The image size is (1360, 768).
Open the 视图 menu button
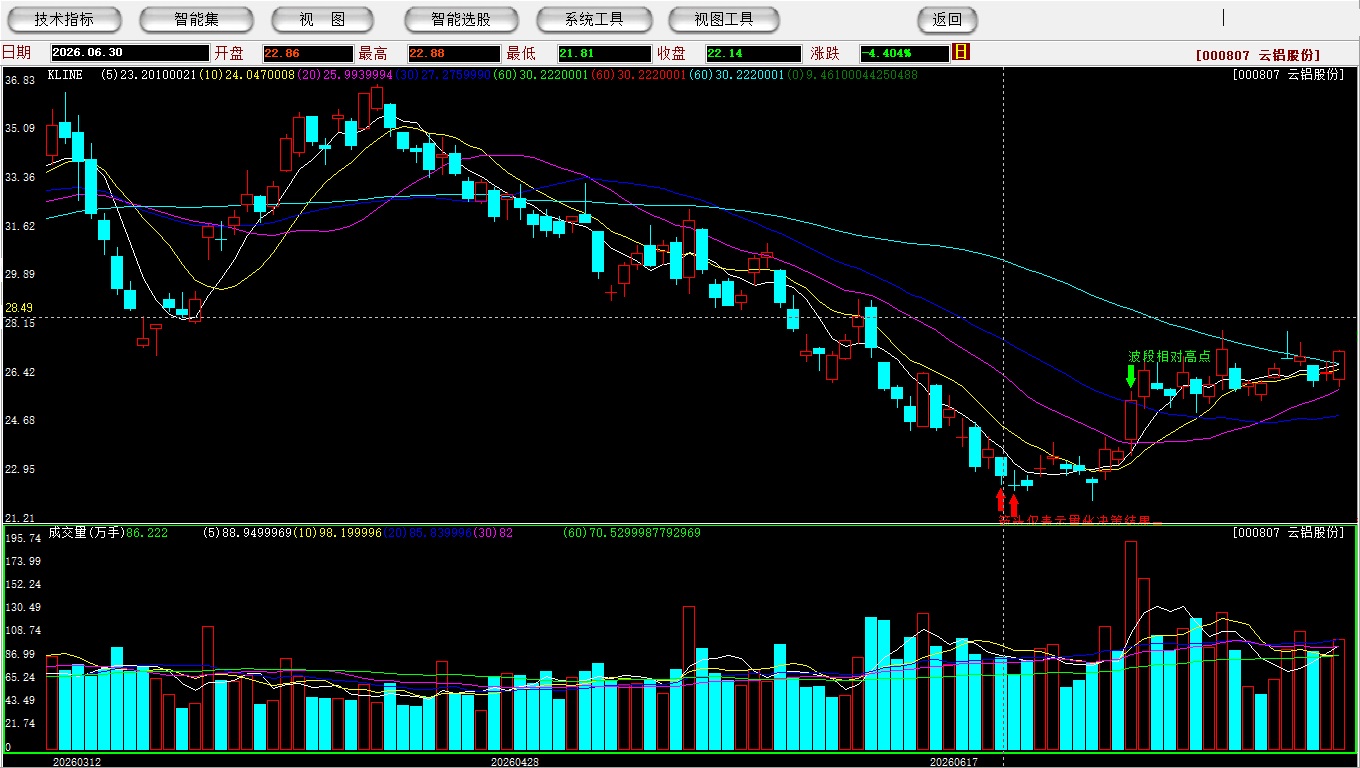click(x=322, y=19)
